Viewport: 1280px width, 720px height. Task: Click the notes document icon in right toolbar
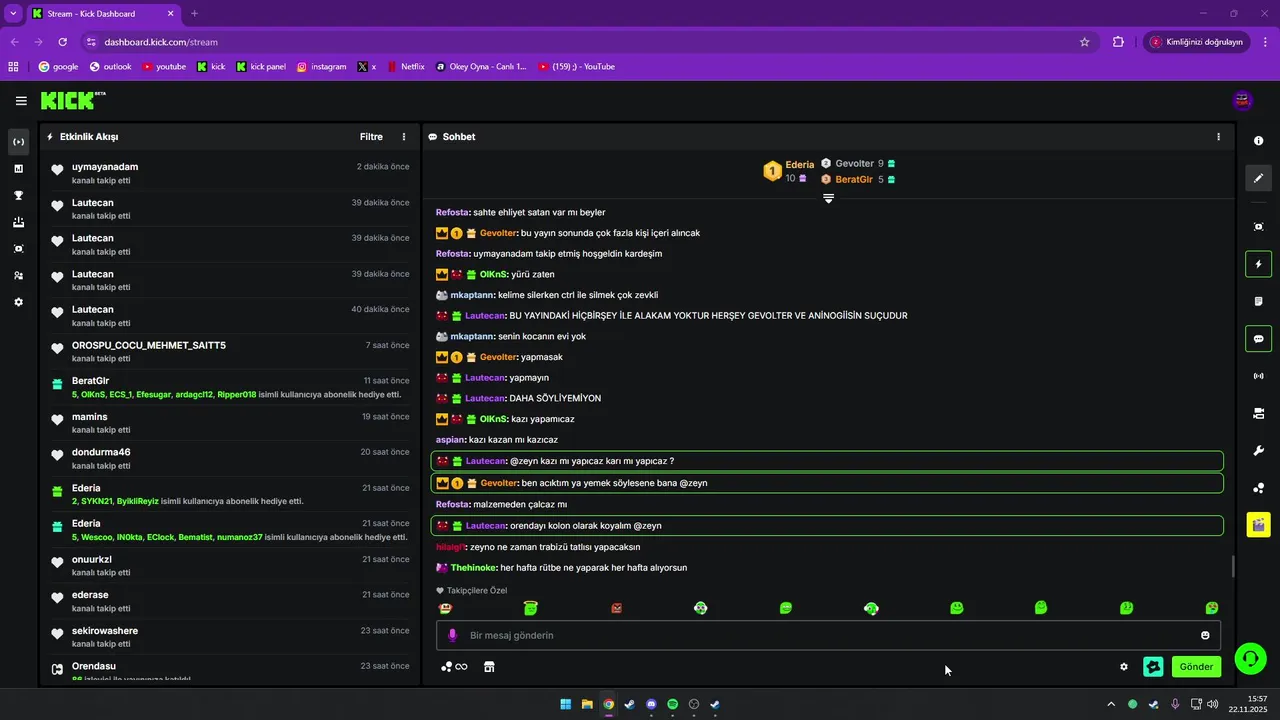click(x=1258, y=301)
